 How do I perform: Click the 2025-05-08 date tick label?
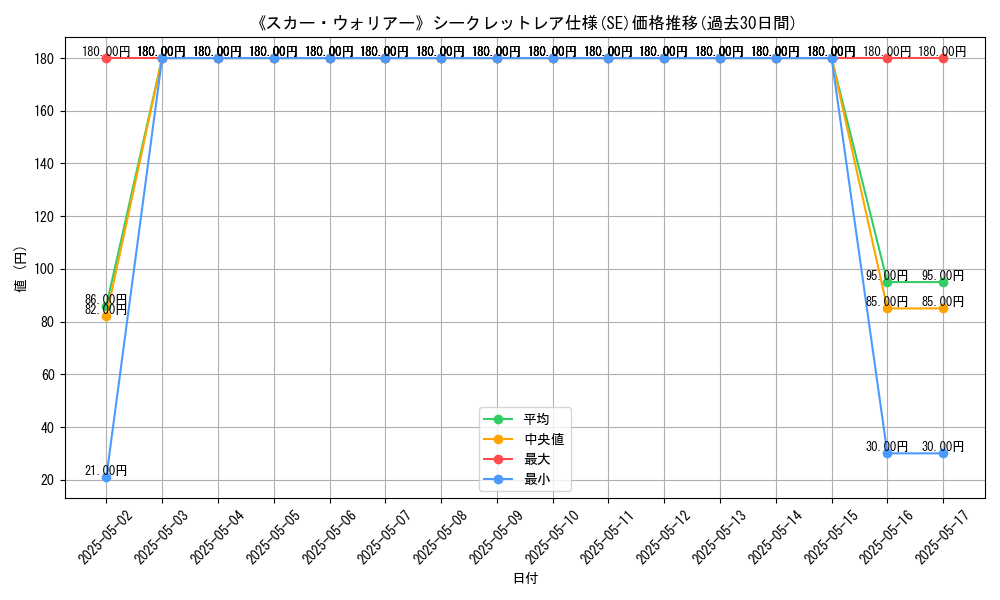pos(440,537)
